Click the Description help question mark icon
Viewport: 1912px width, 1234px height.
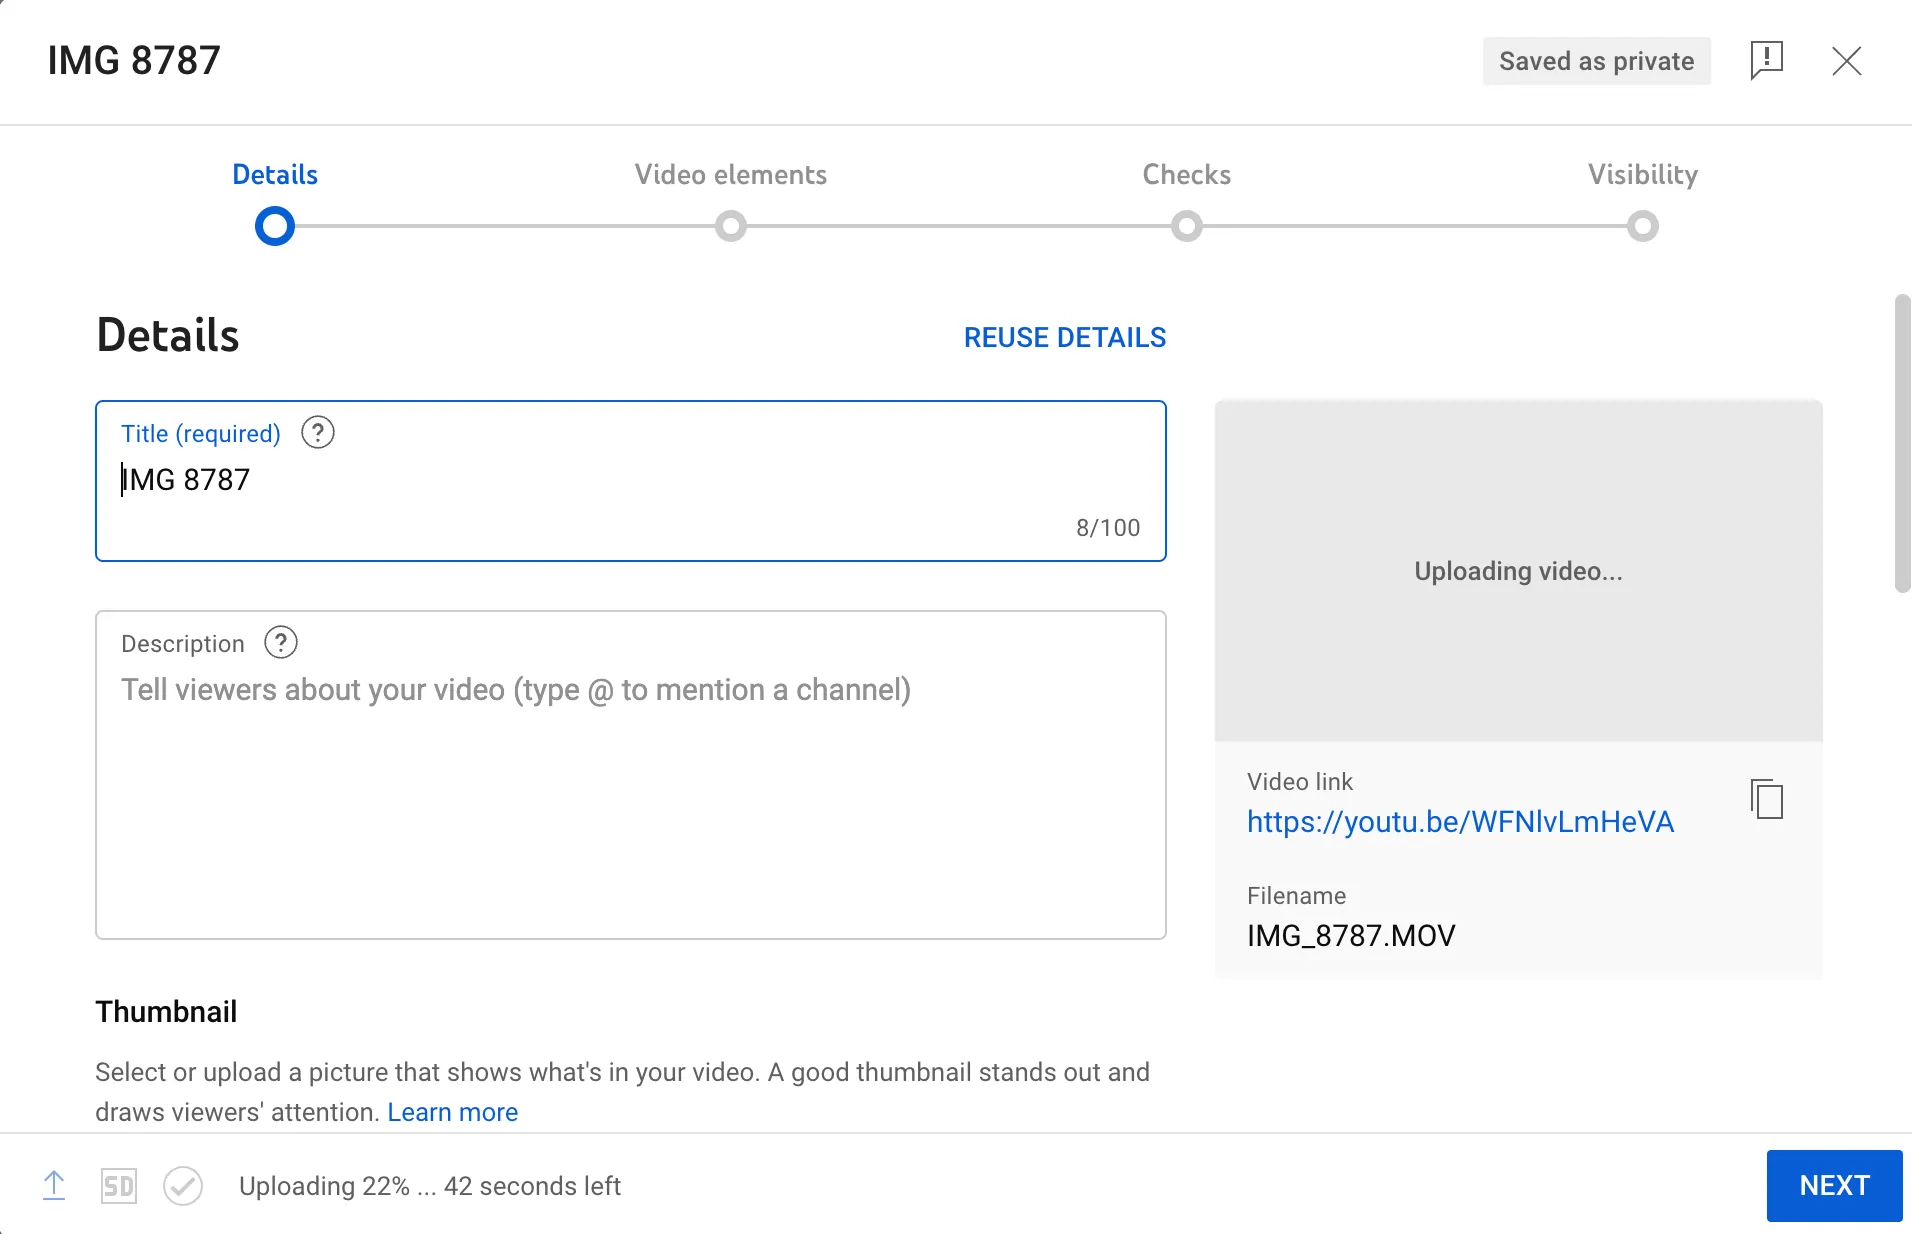pyautogui.click(x=281, y=643)
